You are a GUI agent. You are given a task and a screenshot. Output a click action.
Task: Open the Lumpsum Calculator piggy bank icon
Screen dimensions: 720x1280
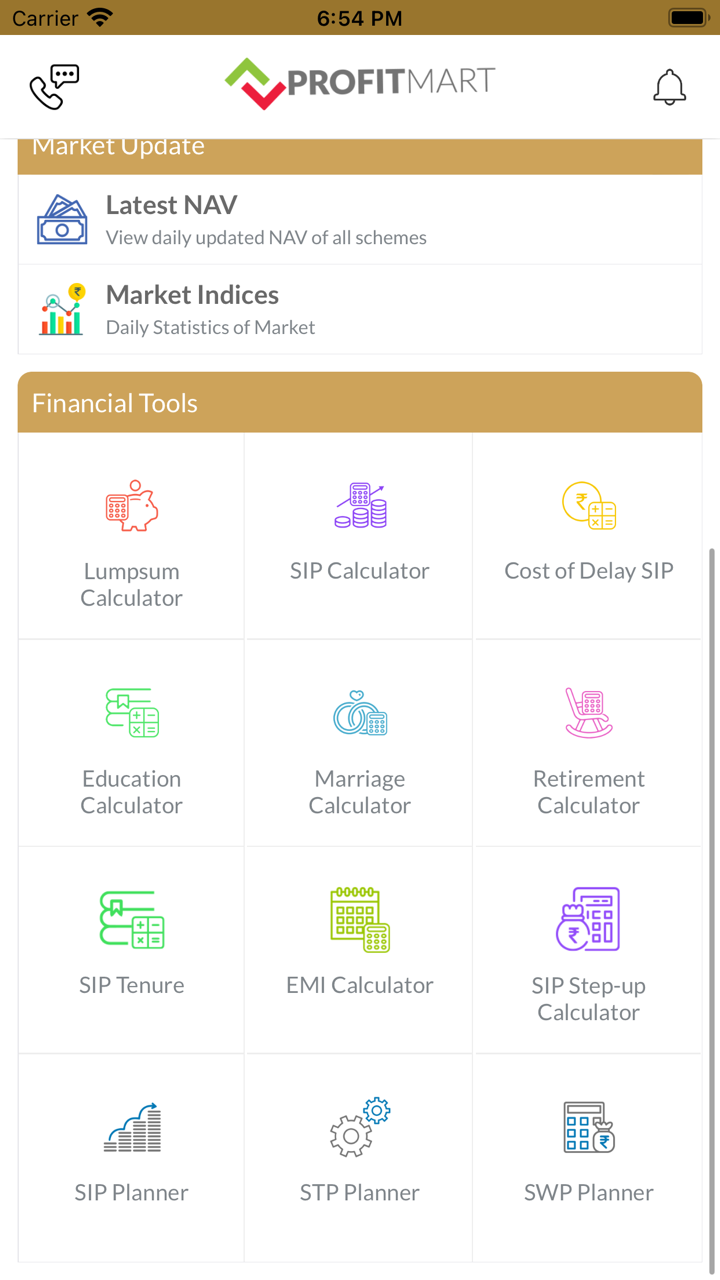(x=132, y=506)
